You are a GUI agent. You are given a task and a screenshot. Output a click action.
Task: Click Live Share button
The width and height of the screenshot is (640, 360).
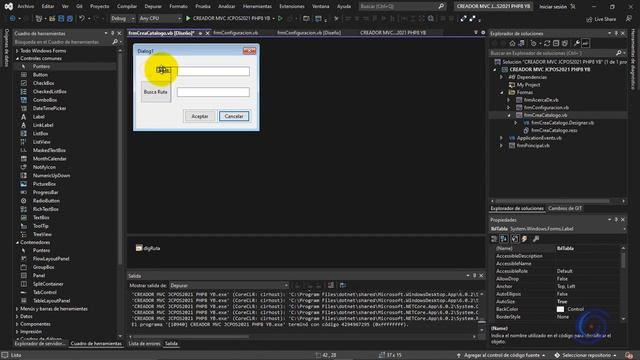(x=601, y=19)
